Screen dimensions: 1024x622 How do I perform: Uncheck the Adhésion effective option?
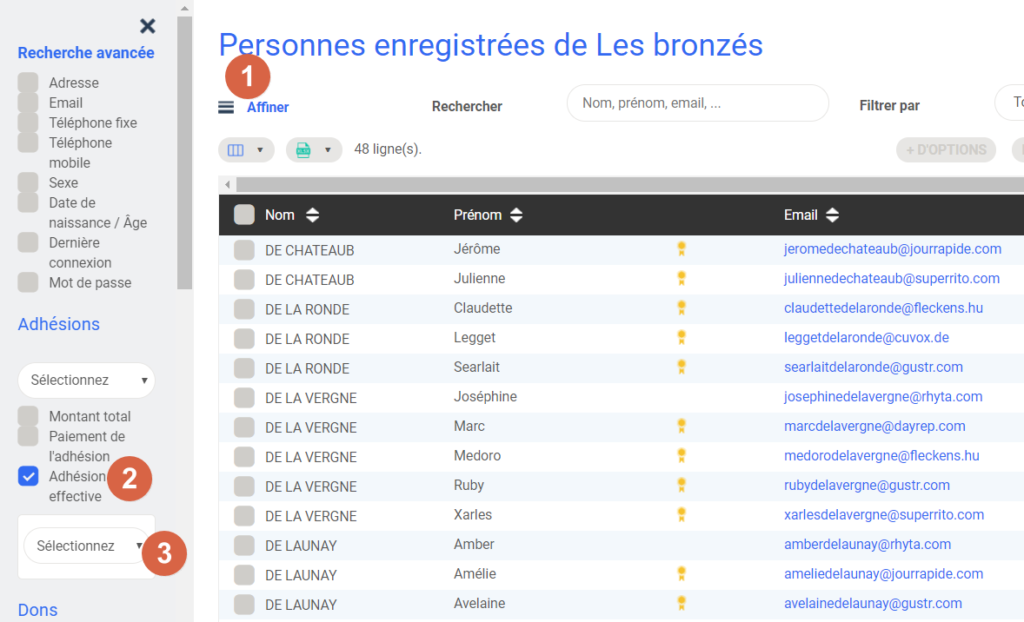pyautogui.click(x=28, y=476)
